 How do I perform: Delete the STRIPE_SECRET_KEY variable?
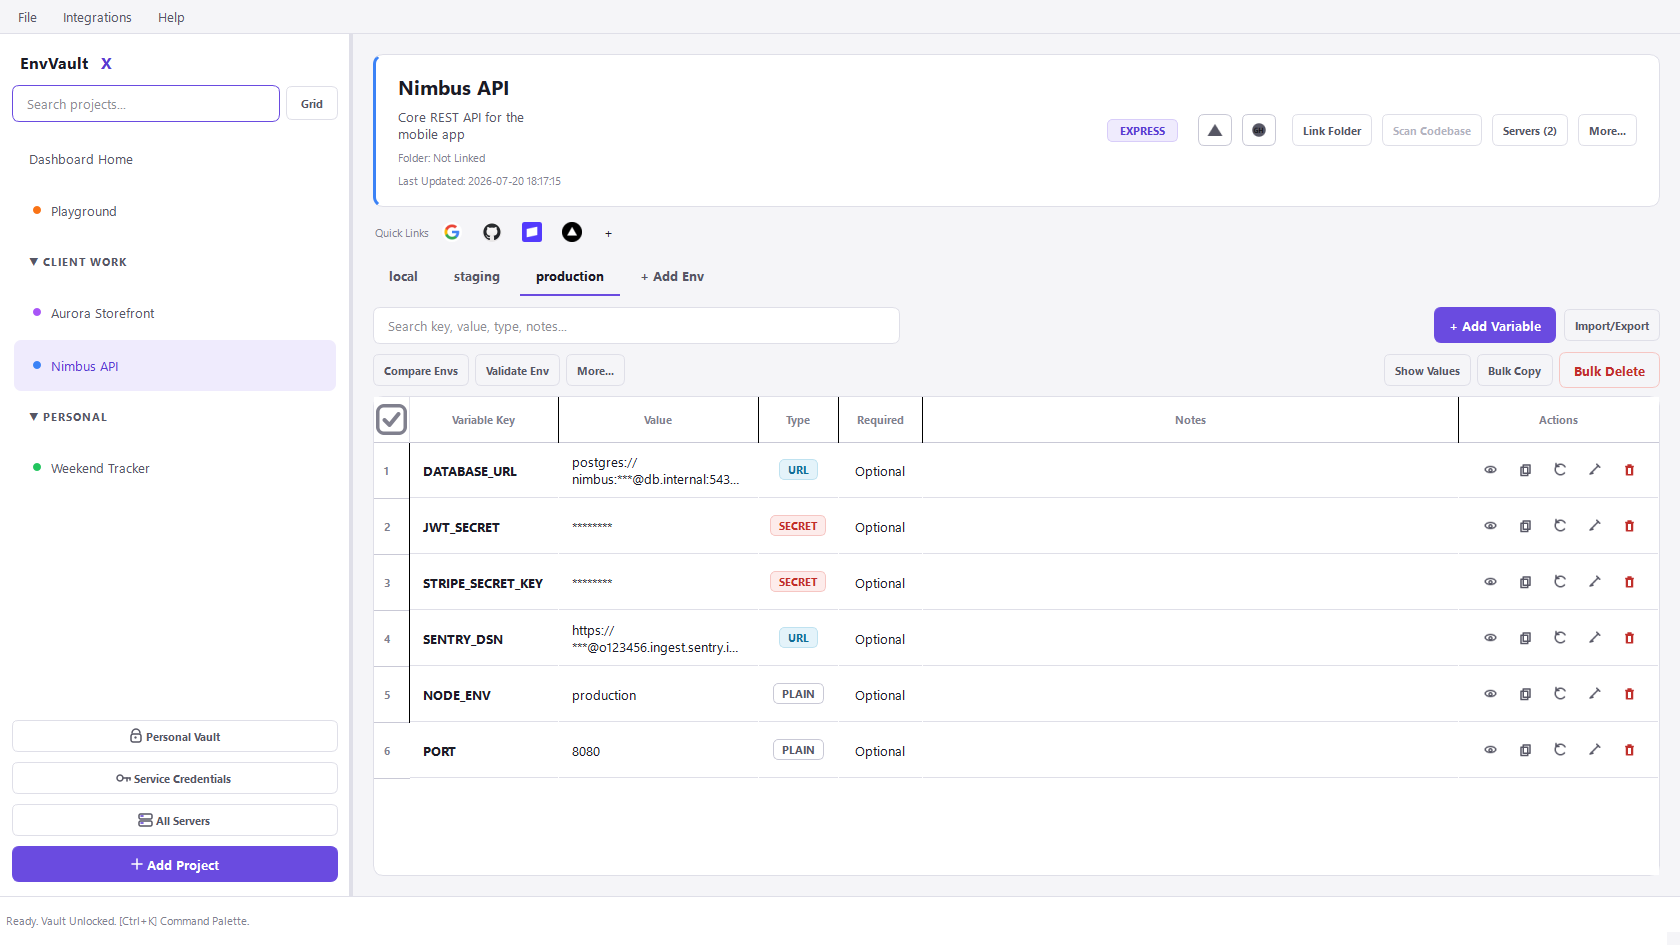tap(1630, 582)
